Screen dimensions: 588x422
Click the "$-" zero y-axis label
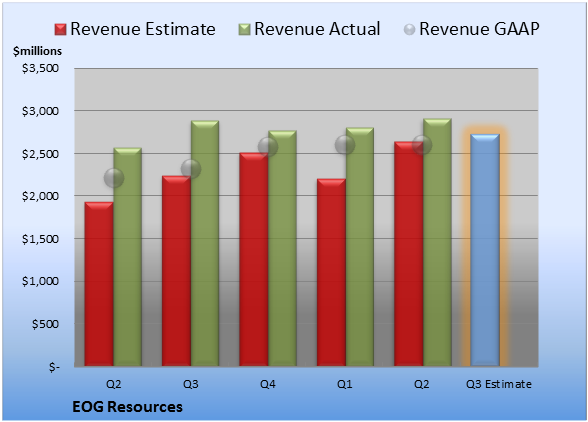tap(54, 367)
